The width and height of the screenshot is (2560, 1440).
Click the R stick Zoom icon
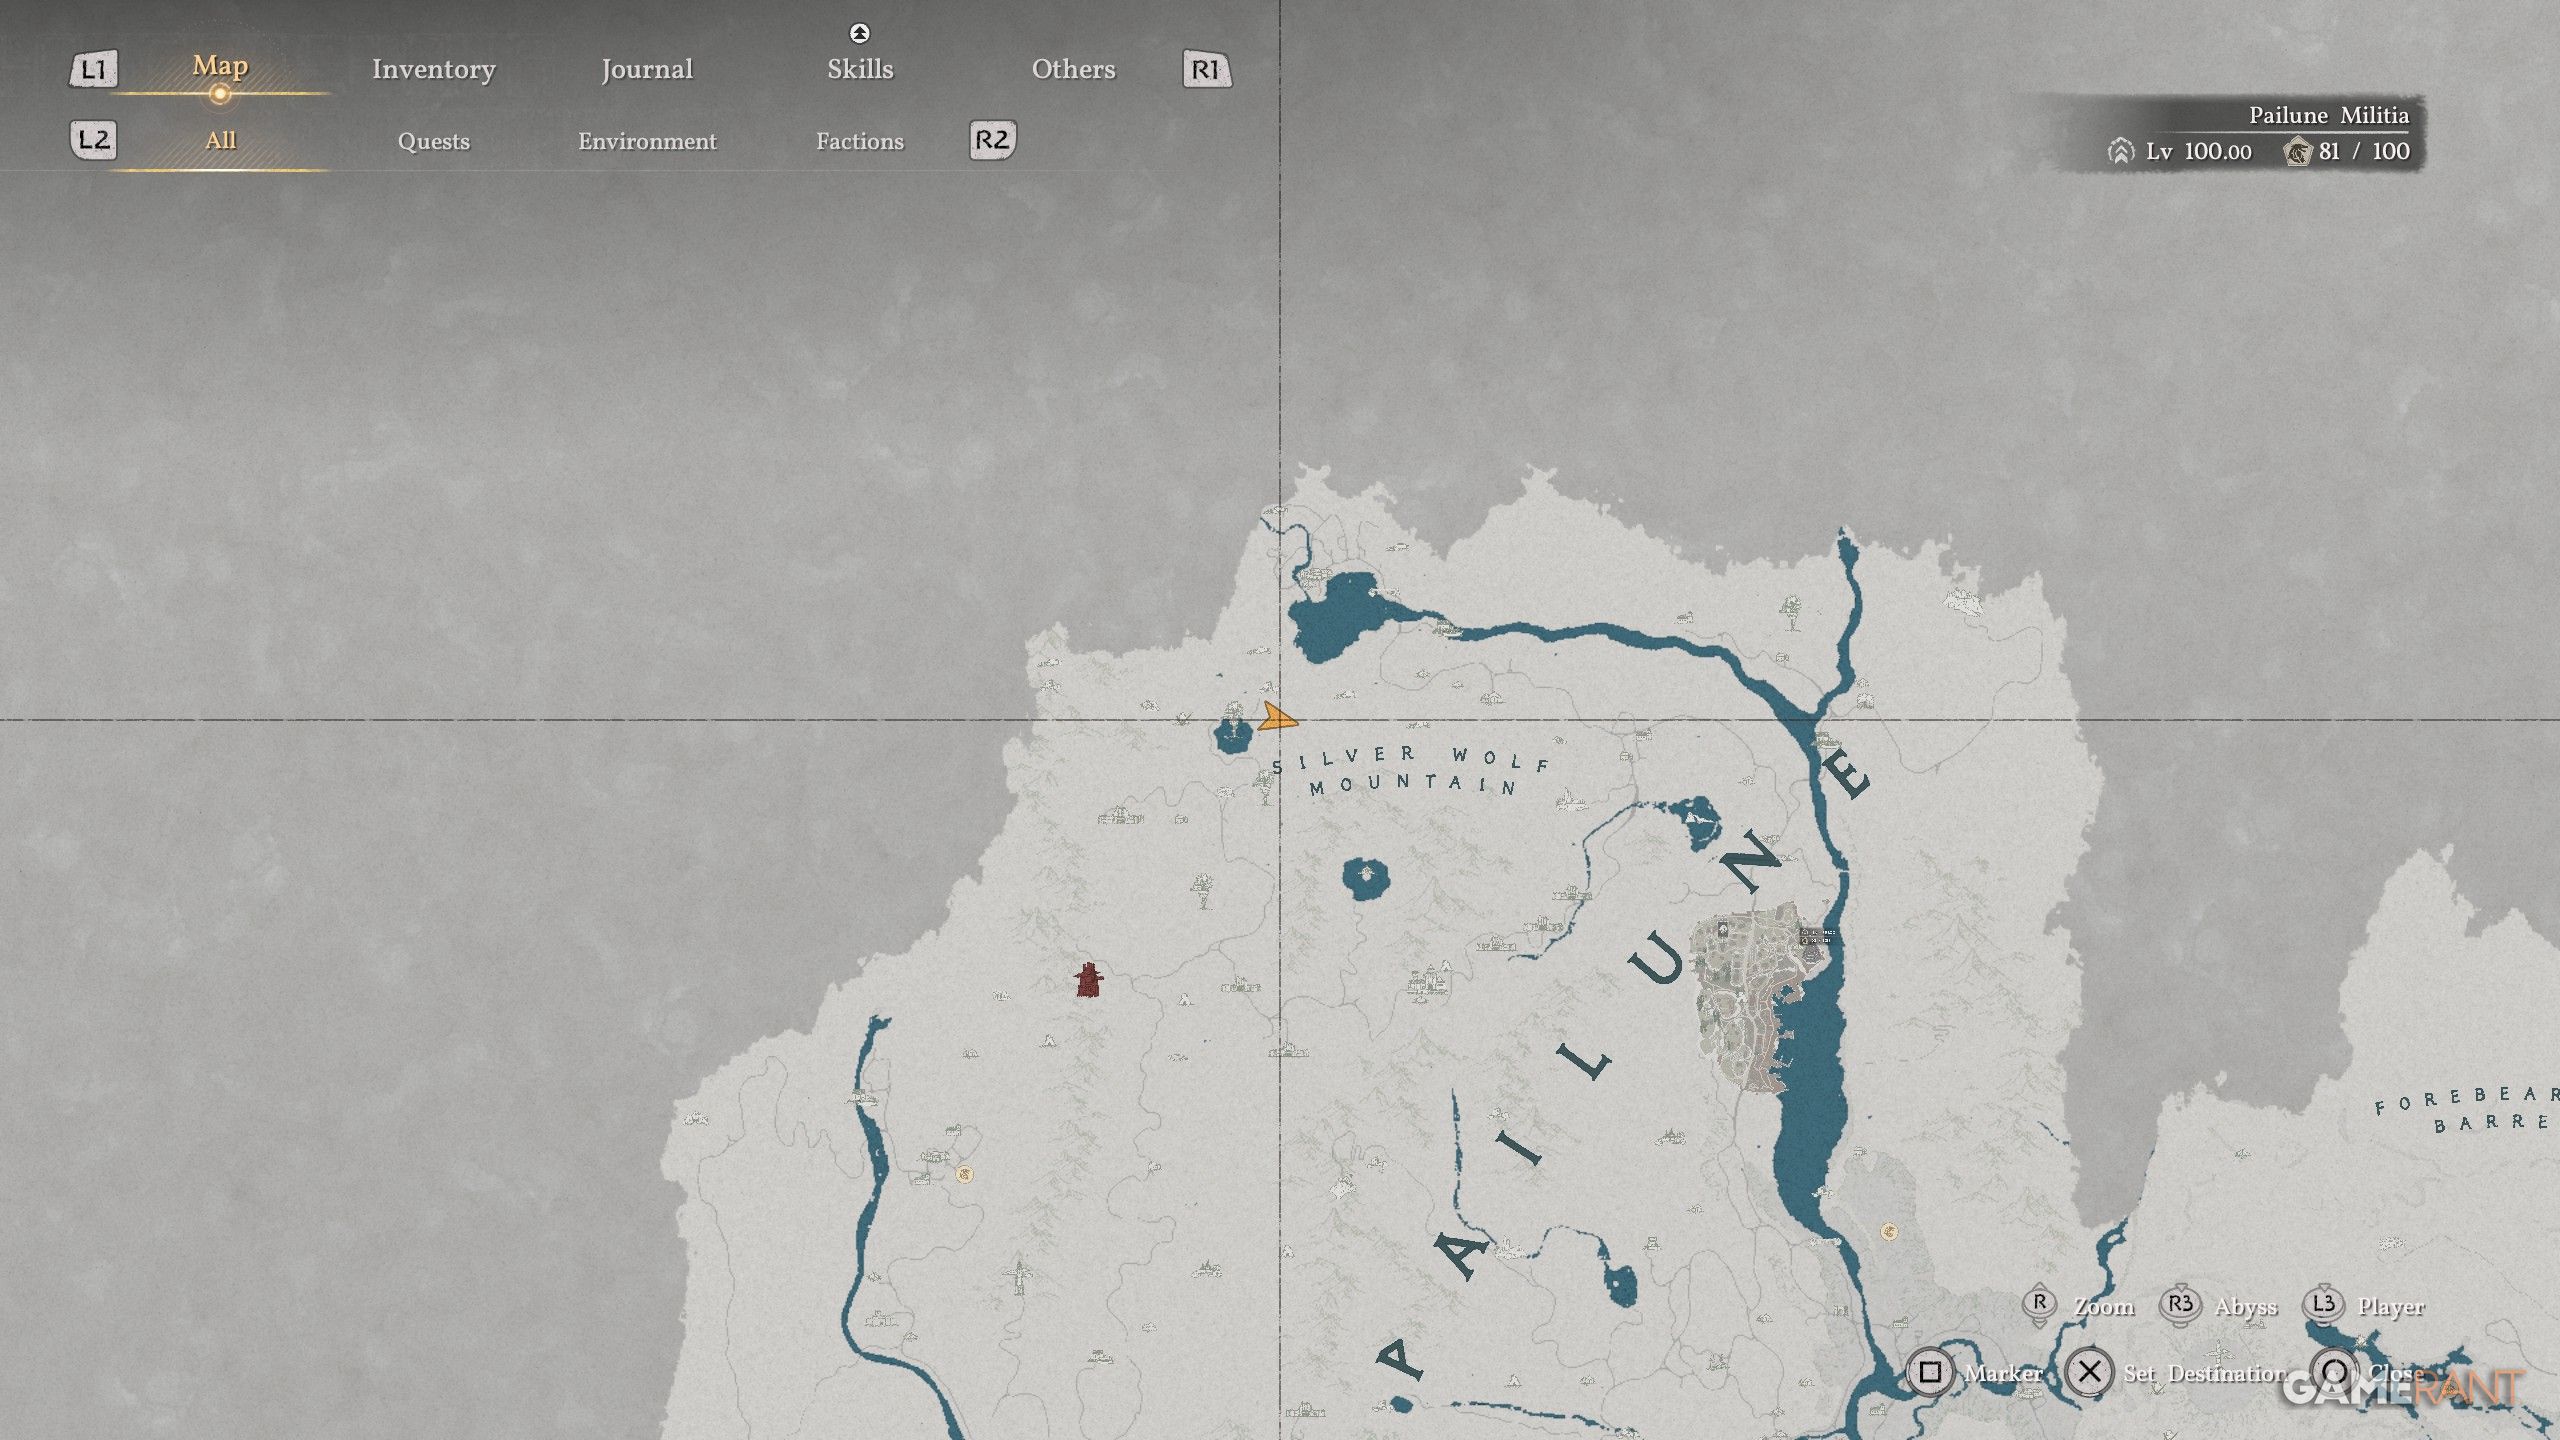coord(2039,1305)
